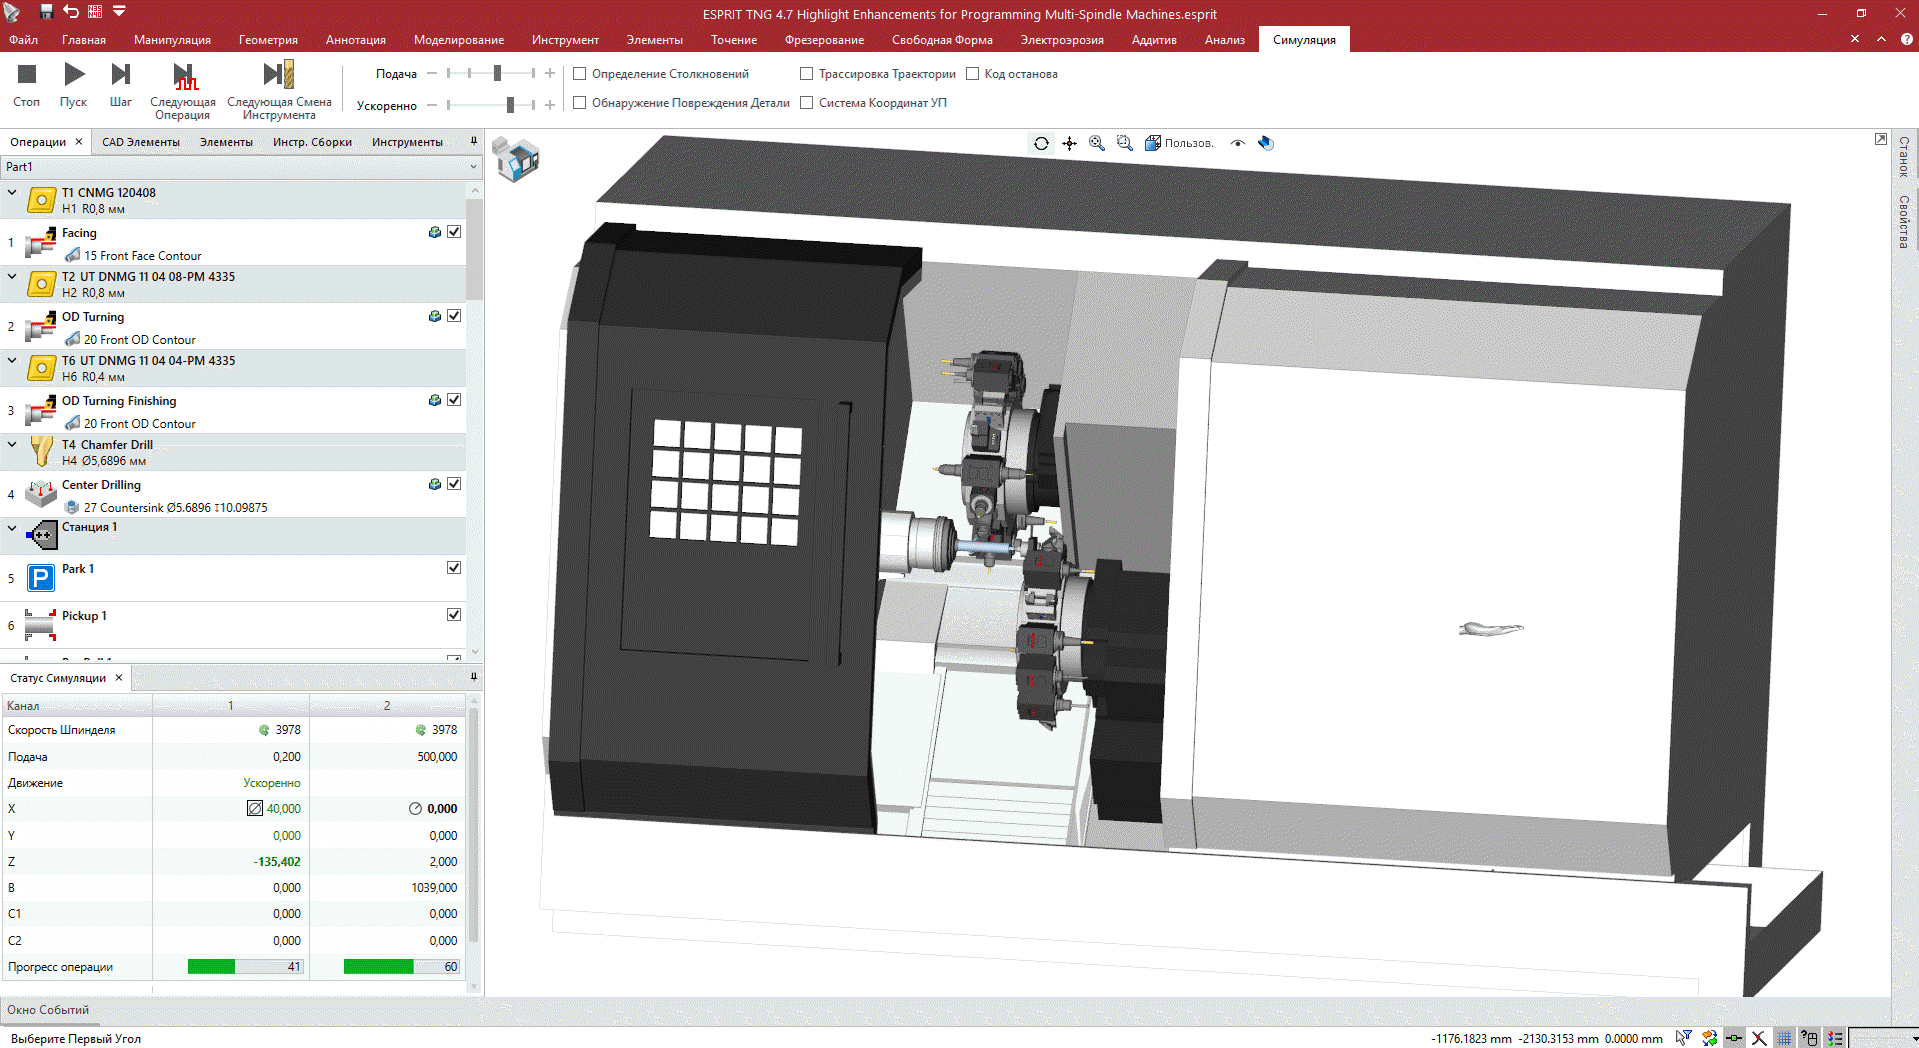Enable Определение Столкновений checkbox
This screenshot has width=1919, height=1048.
coord(580,74)
